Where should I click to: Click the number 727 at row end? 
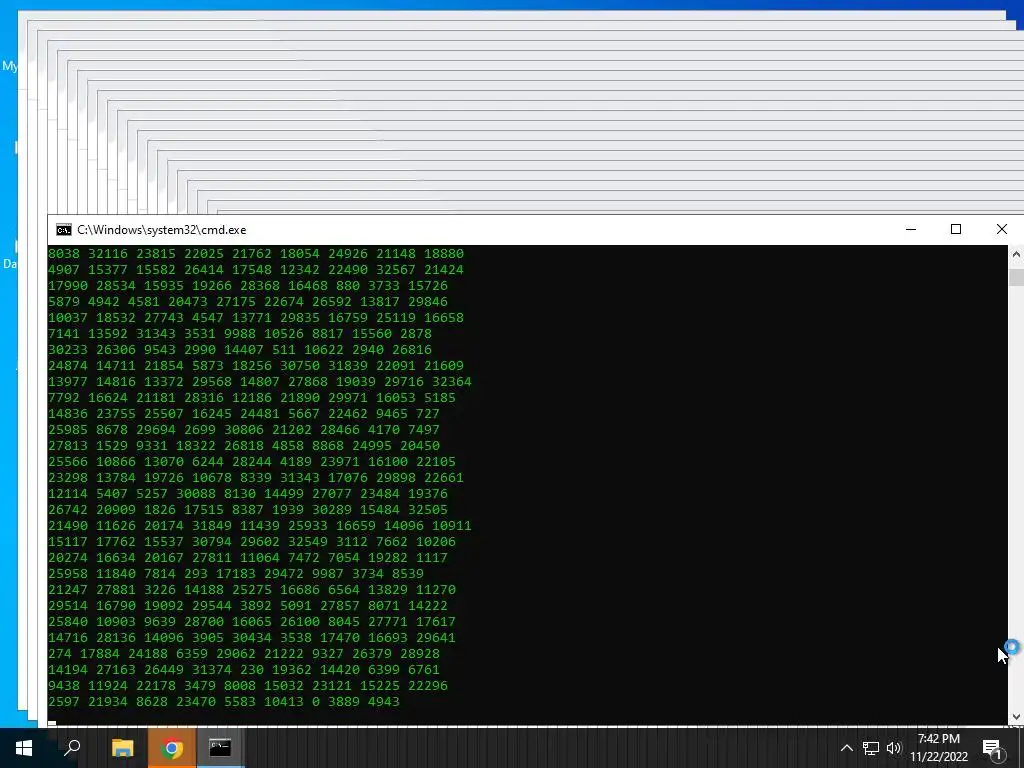click(x=428, y=413)
